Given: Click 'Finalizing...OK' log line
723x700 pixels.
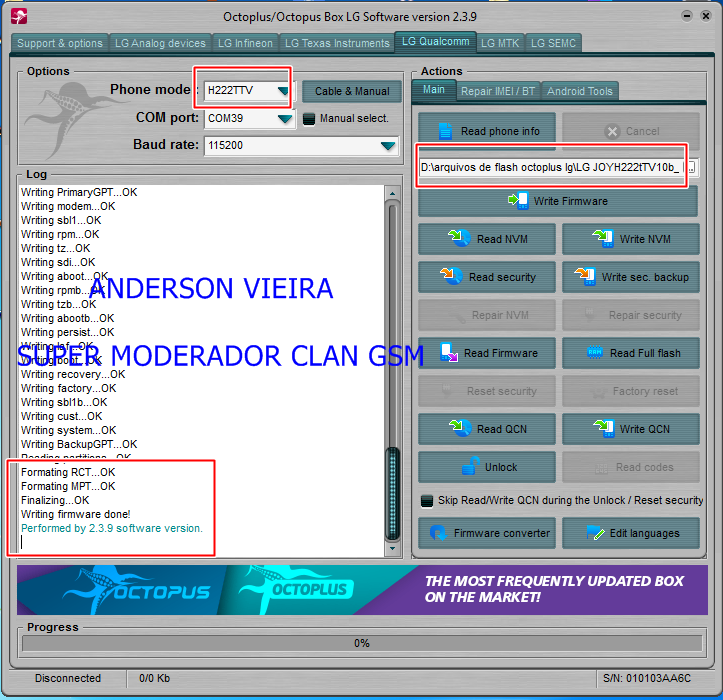Looking at the screenshot, I should click(55, 500).
